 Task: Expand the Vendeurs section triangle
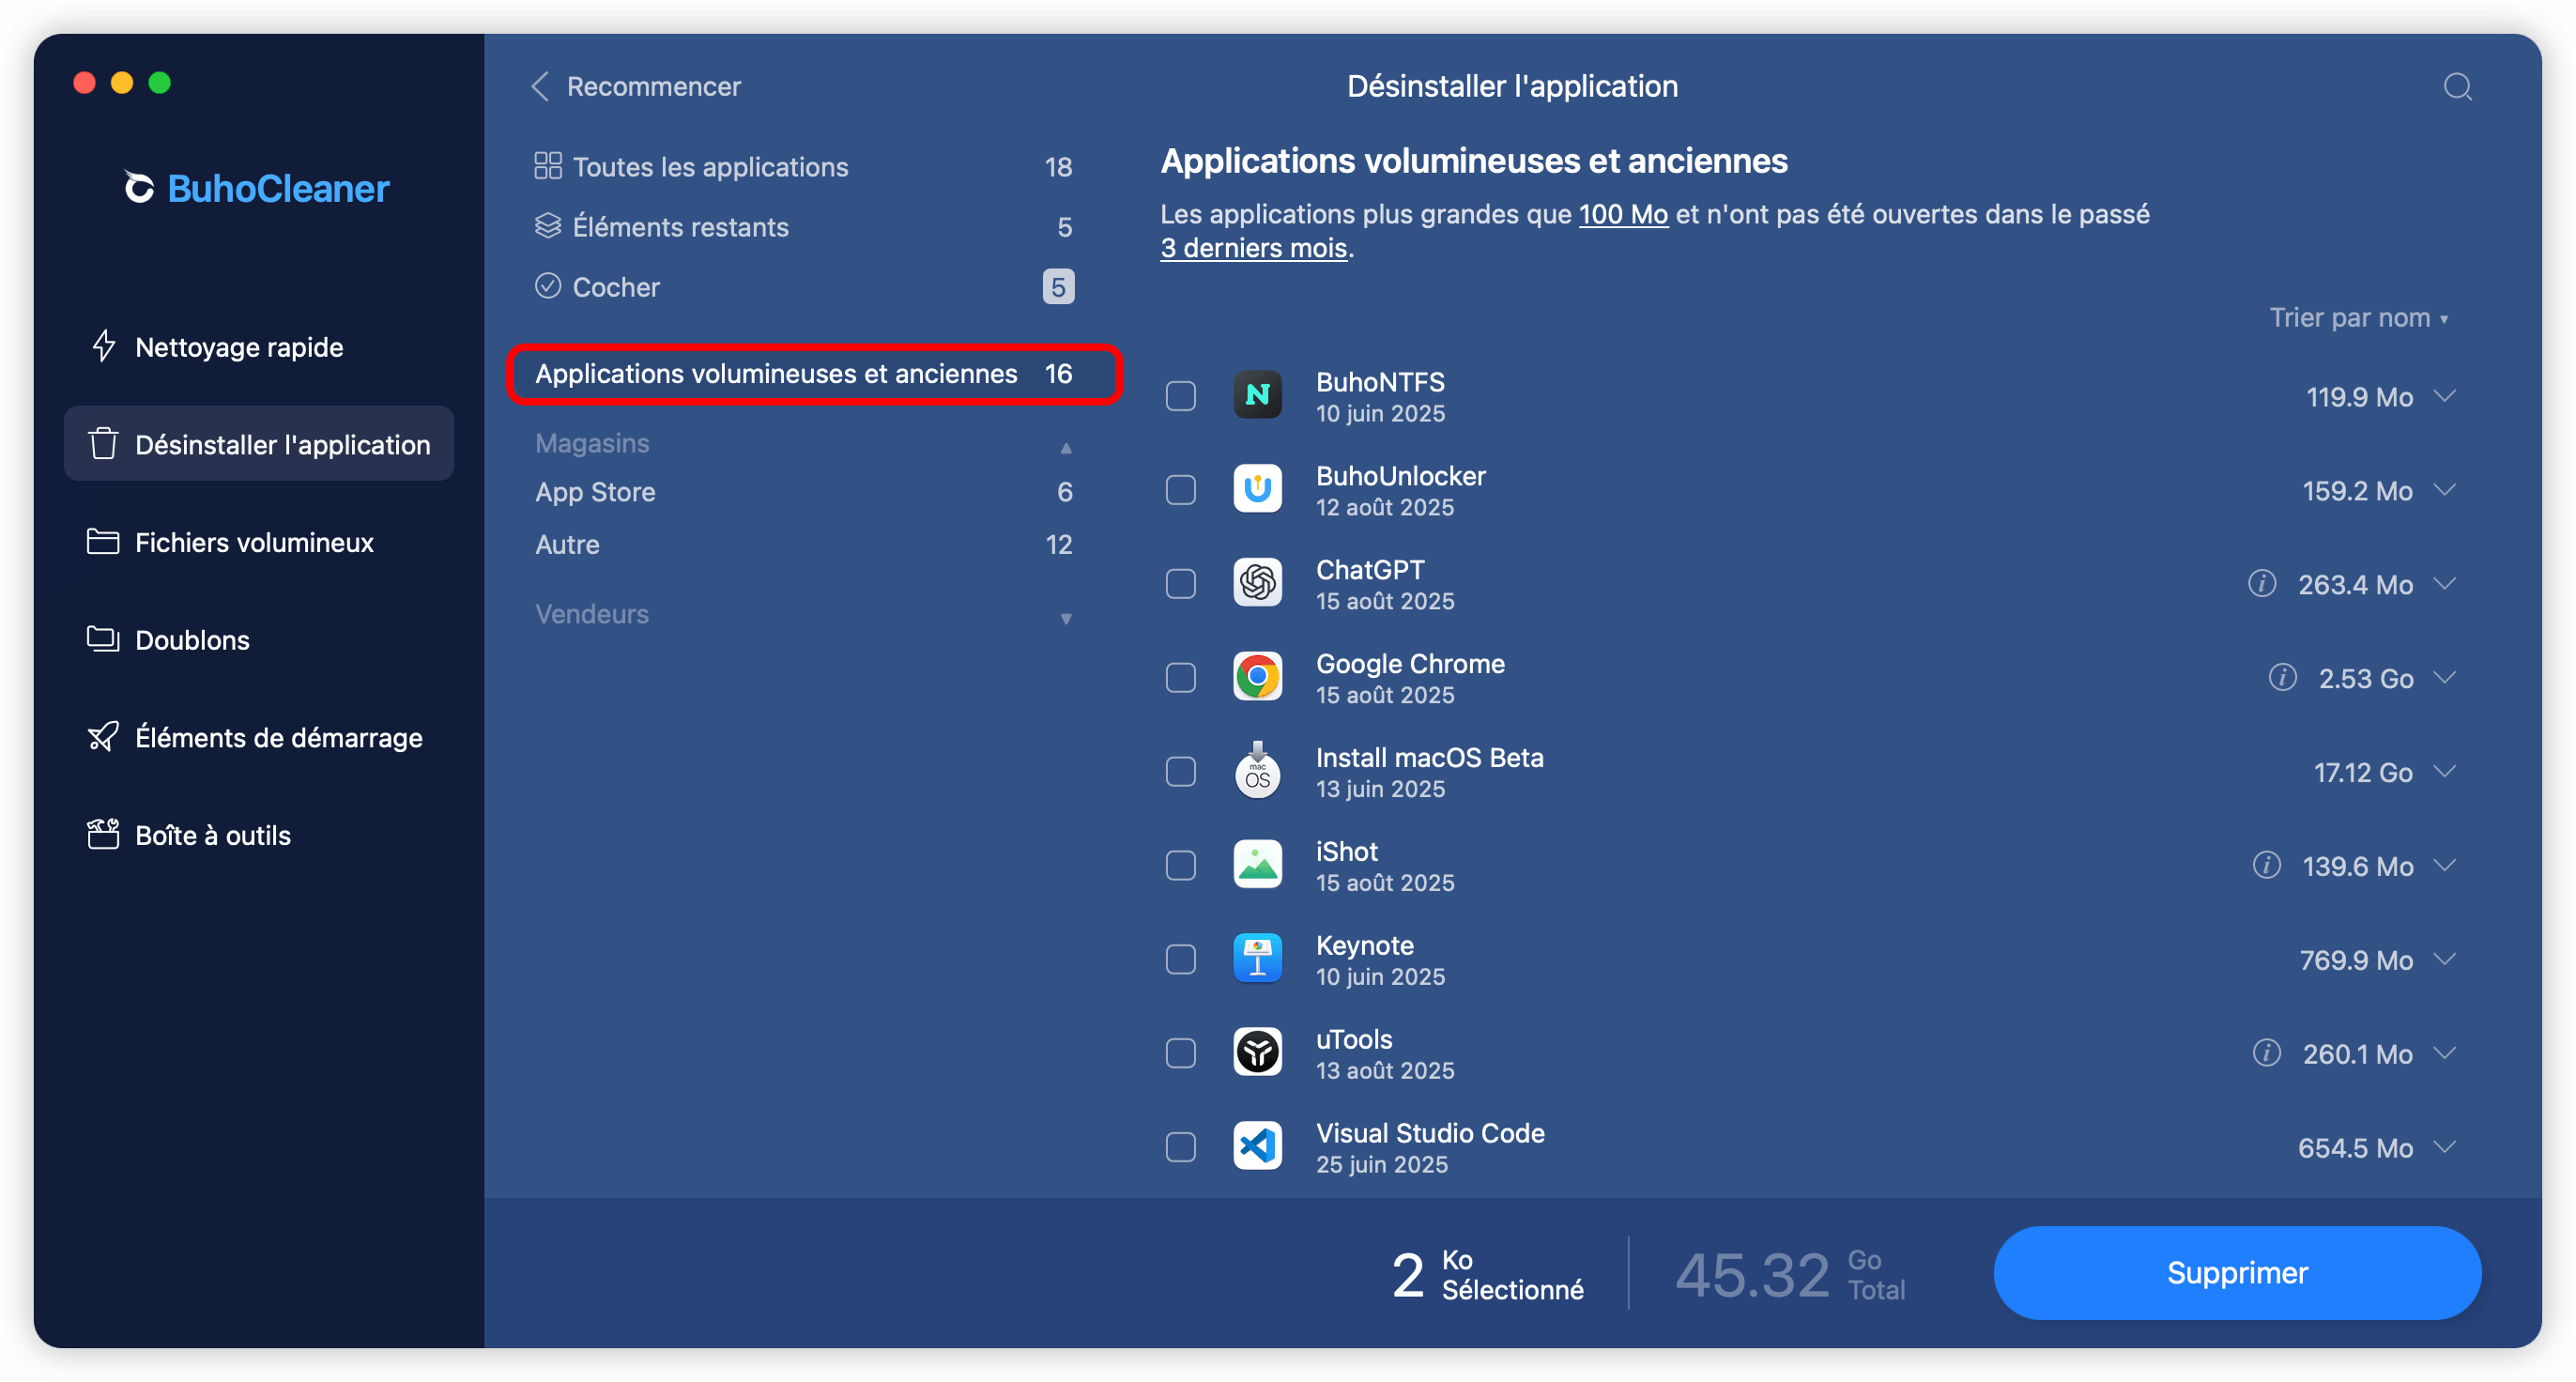tap(1066, 618)
